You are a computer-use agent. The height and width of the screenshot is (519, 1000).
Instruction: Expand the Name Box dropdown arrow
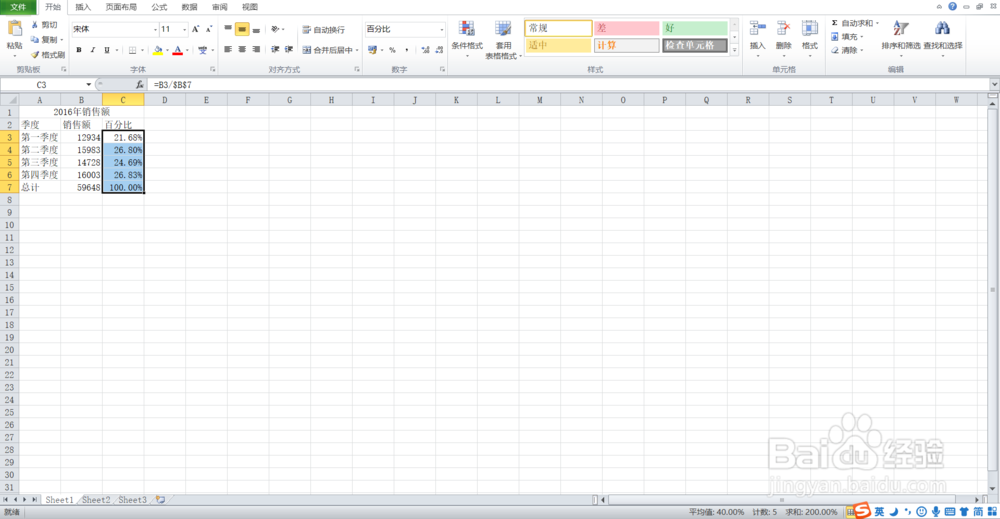click(x=89, y=84)
